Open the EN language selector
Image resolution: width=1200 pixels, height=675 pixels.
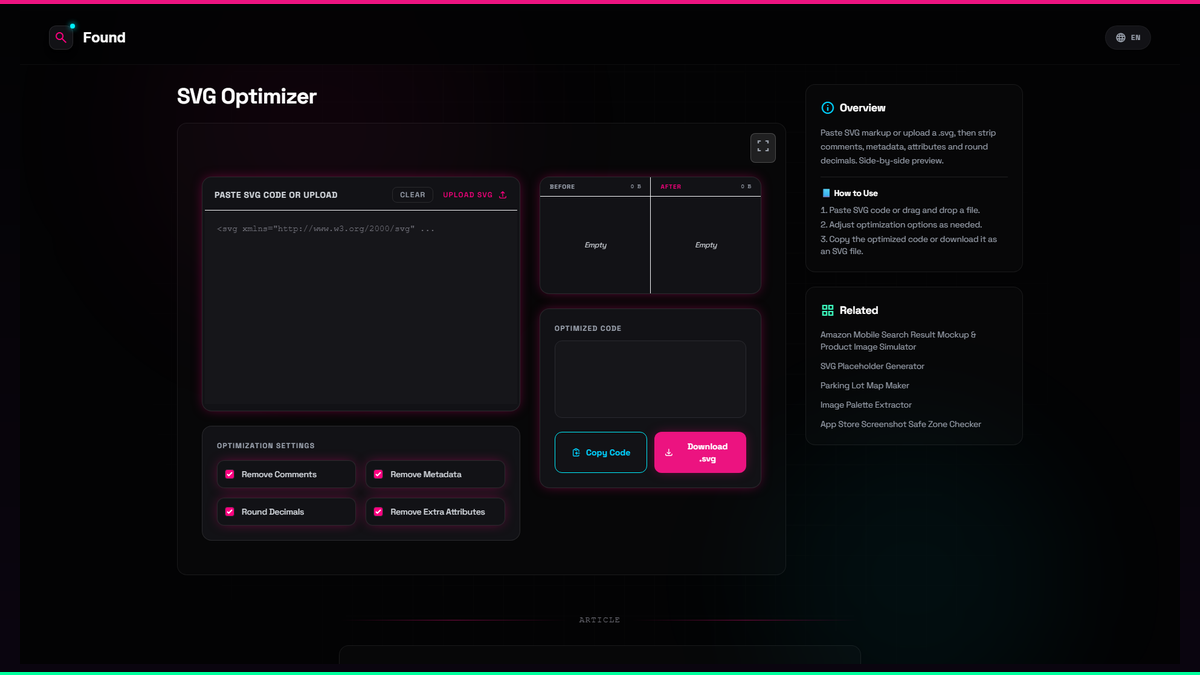[1128, 38]
